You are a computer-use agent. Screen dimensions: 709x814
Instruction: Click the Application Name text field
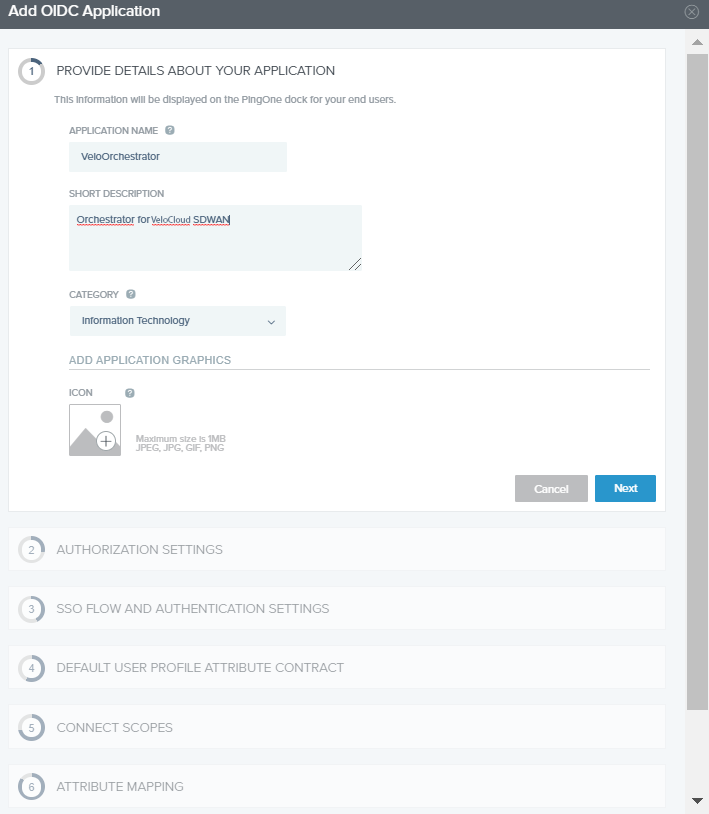(x=178, y=157)
